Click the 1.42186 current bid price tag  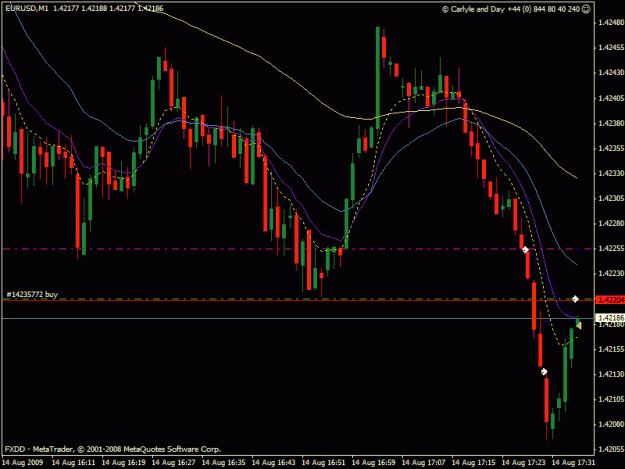coord(610,318)
